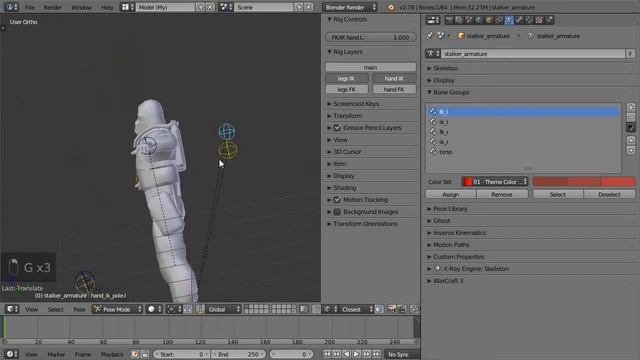The image size is (640, 360).
Task: Open the Closest snap target dropdown
Action: tap(356, 309)
